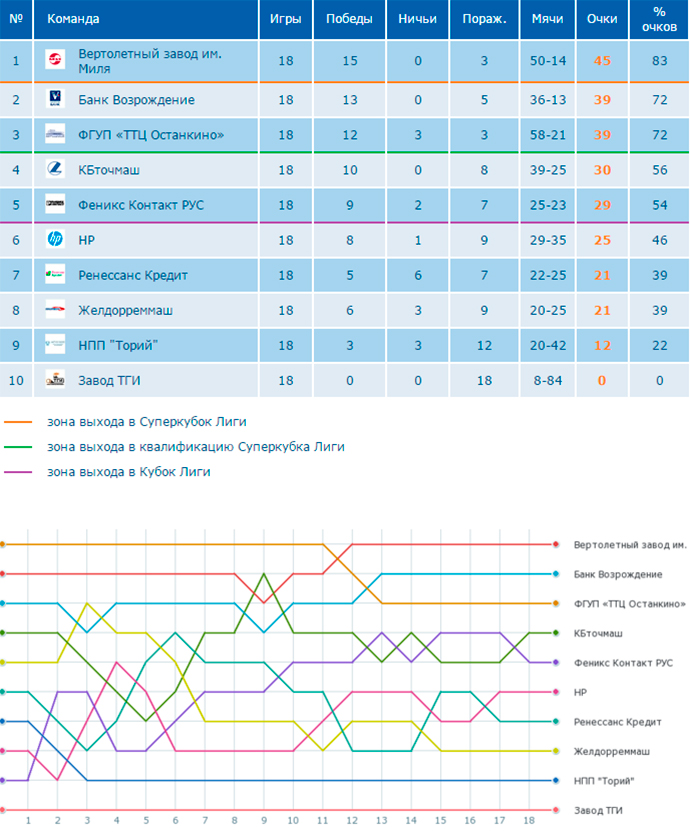Click the Пораж. column header
Image resolution: width=690 pixels, height=834 pixels.
[484, 19]
